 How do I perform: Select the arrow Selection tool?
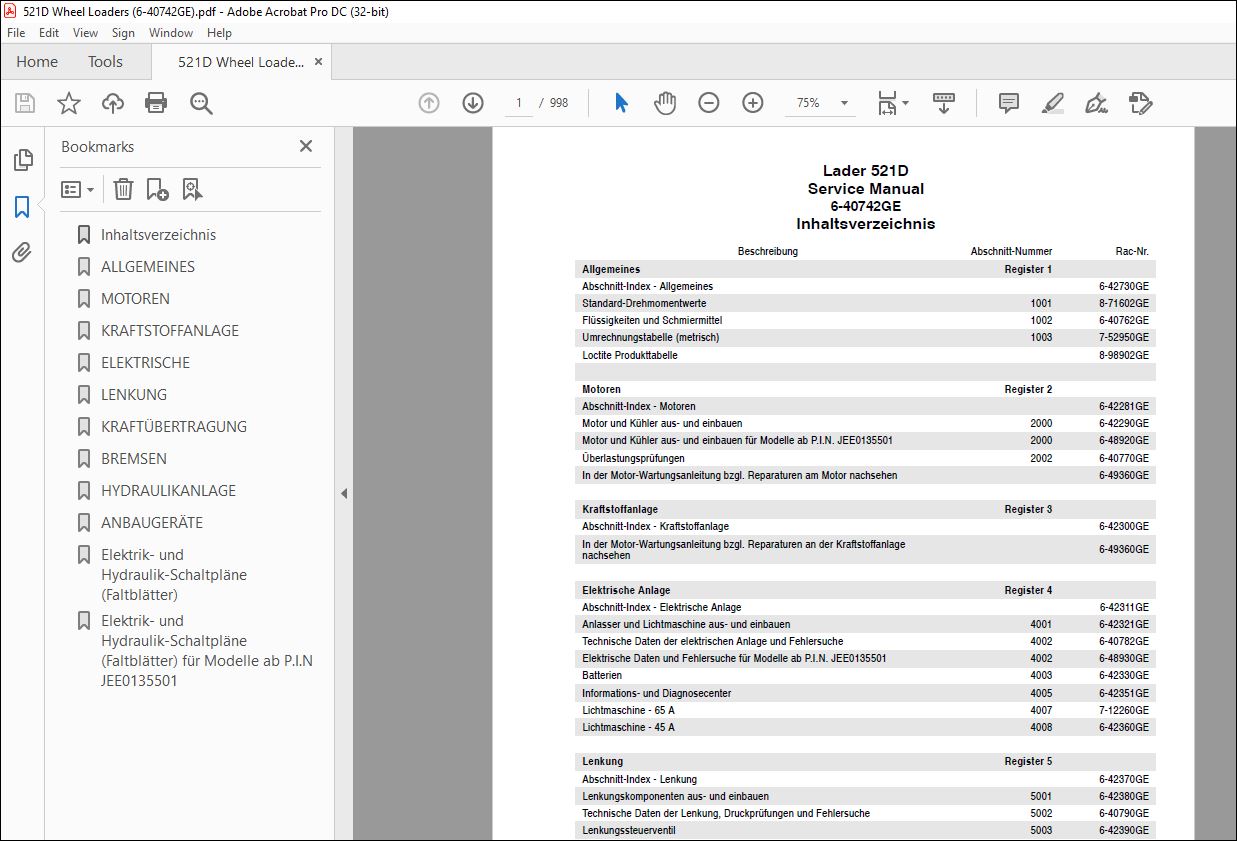tap(621, 103)
